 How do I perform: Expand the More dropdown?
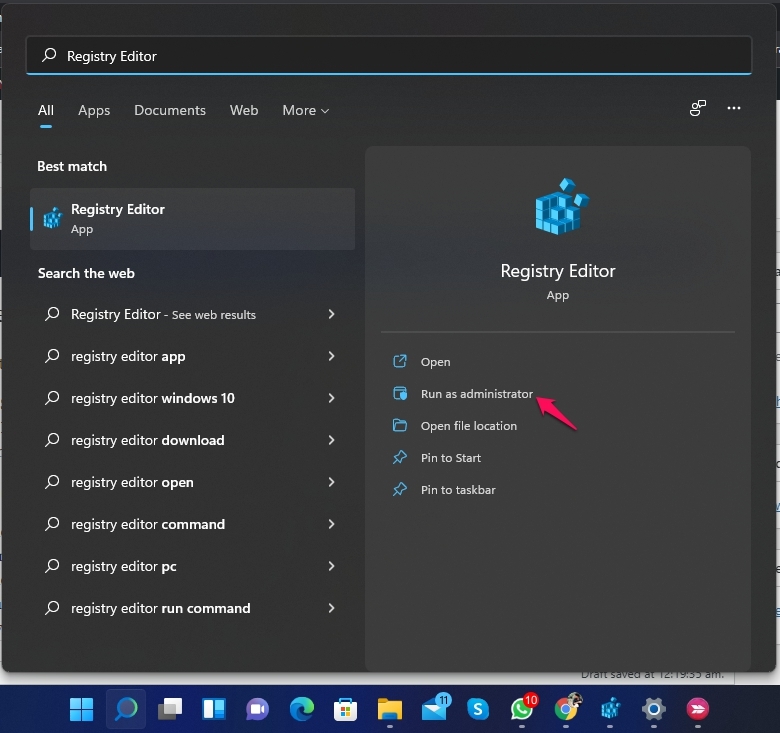pos(305,110)
